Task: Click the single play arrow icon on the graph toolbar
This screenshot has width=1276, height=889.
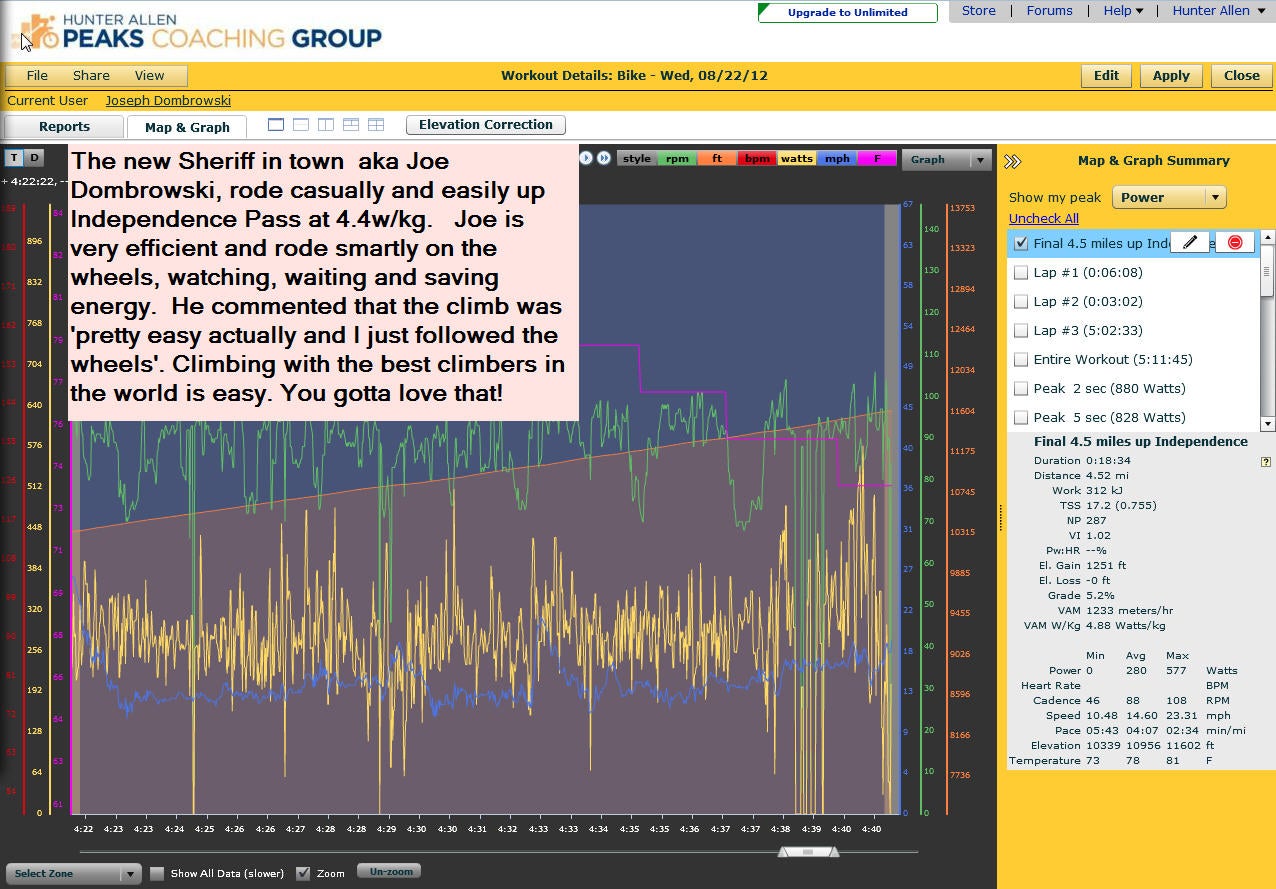Action: click(586, 158)
